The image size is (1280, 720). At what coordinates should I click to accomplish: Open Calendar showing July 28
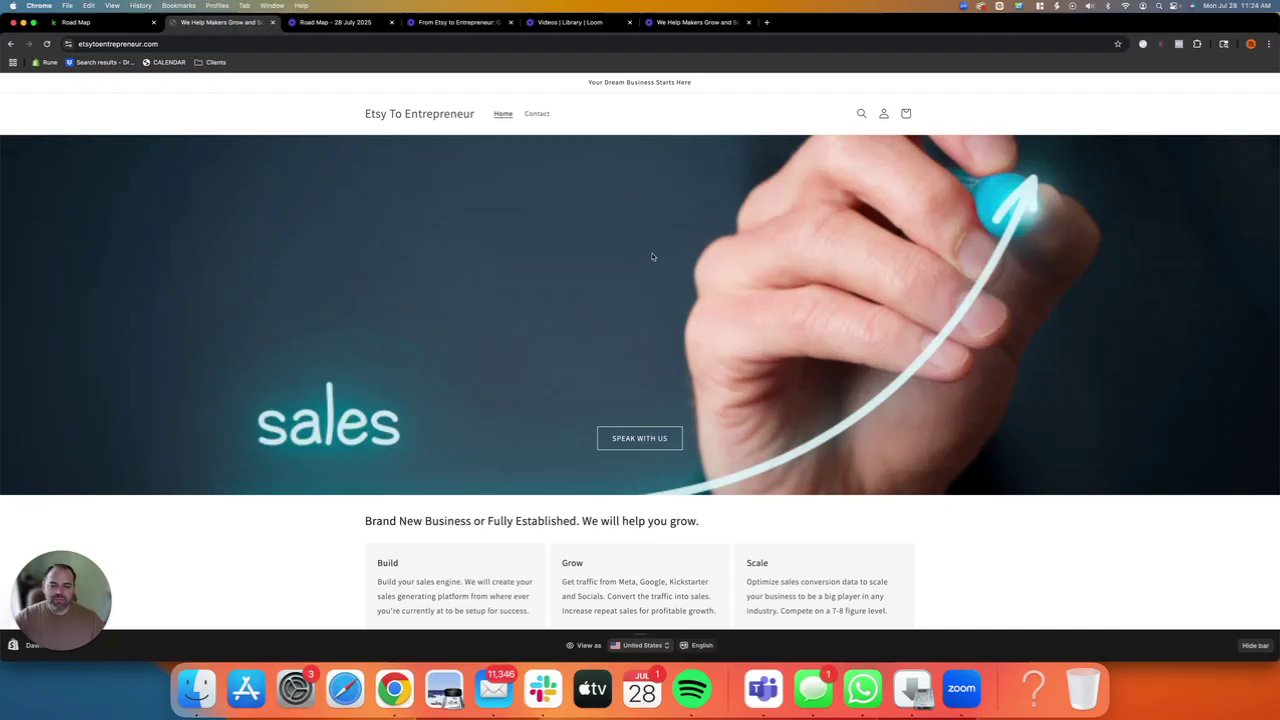coord(642,688)
